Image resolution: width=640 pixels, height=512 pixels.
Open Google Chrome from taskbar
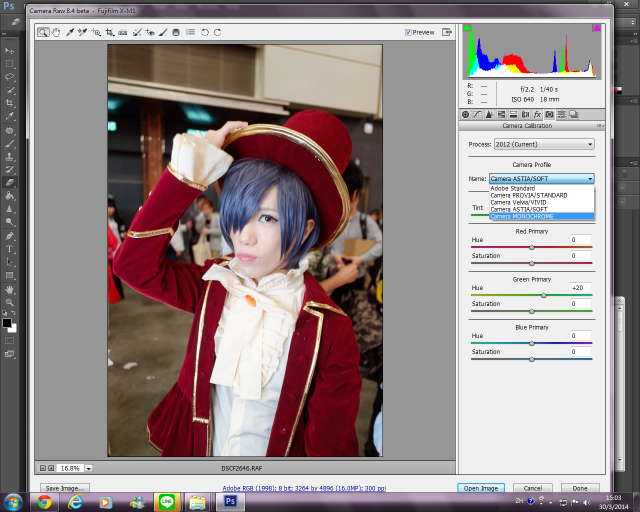click(x=44, y=502)
